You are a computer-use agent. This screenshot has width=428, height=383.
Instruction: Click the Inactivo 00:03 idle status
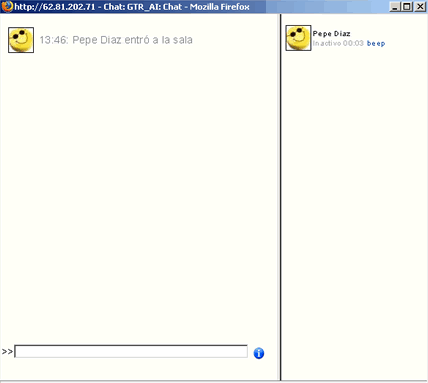pos(338,43)
